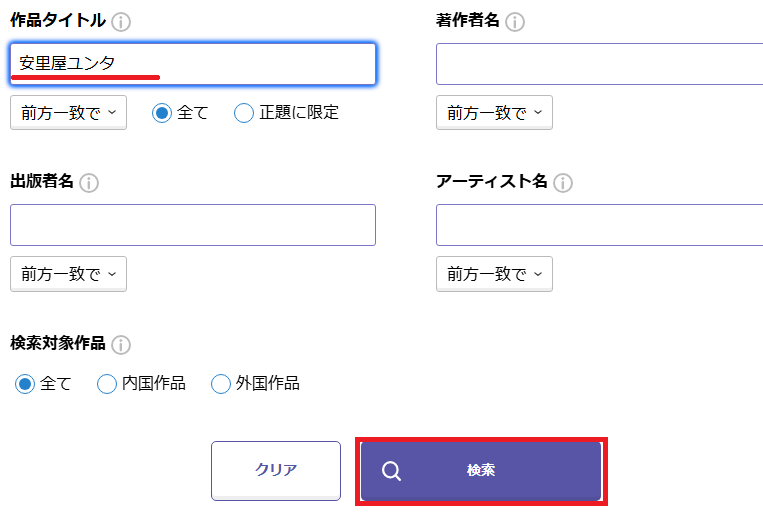Screen dimensions: 763x523
Task: Expand 前方一致で dropdown under アーティスト名
Action: [x=494, y=274]
